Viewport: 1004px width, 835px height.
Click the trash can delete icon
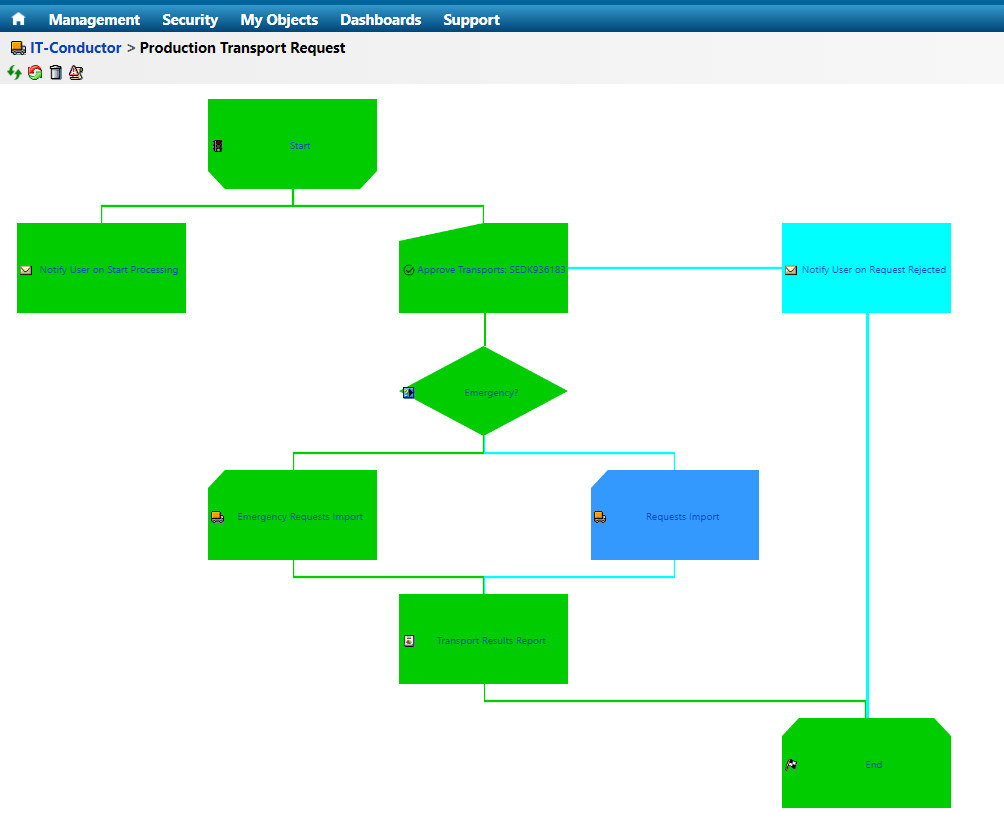tap(56, 72)
